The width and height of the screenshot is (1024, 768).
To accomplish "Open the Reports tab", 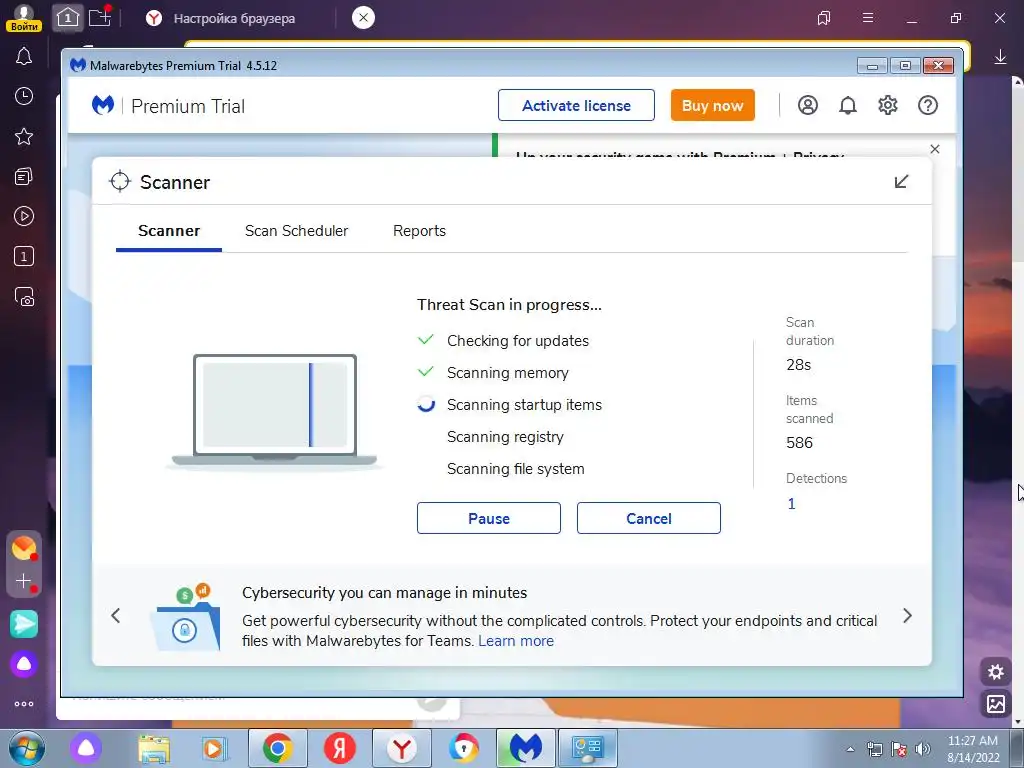I will click(x=419, y=231).
